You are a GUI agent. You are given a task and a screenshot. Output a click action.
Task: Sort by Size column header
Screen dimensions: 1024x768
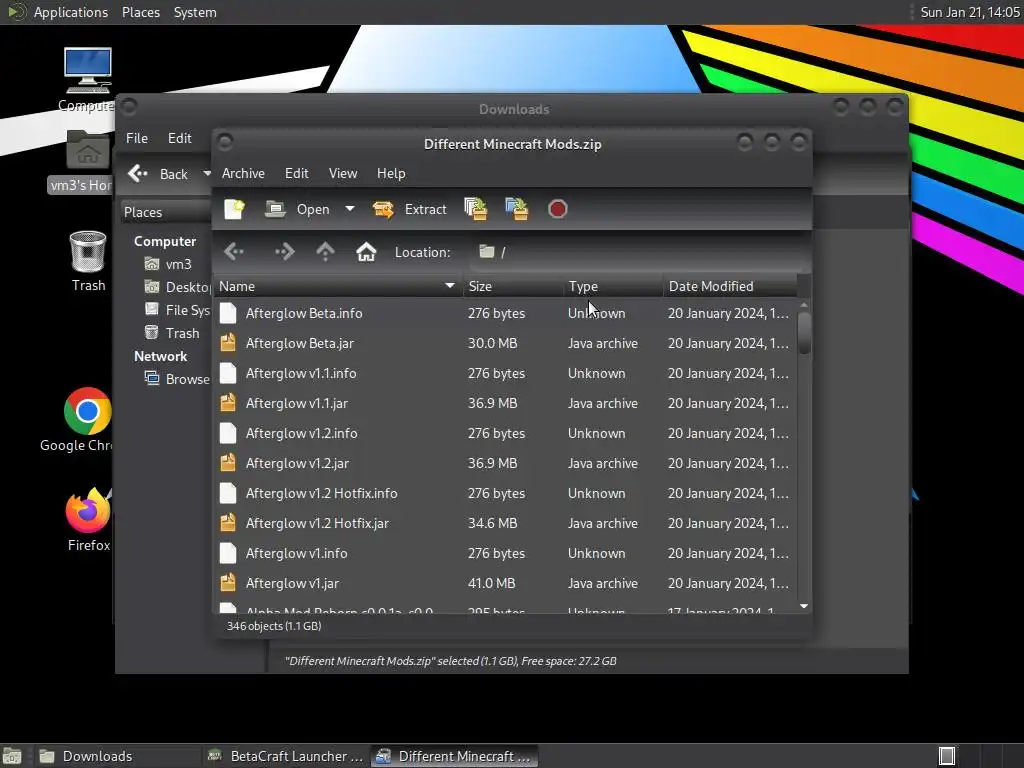513,286
